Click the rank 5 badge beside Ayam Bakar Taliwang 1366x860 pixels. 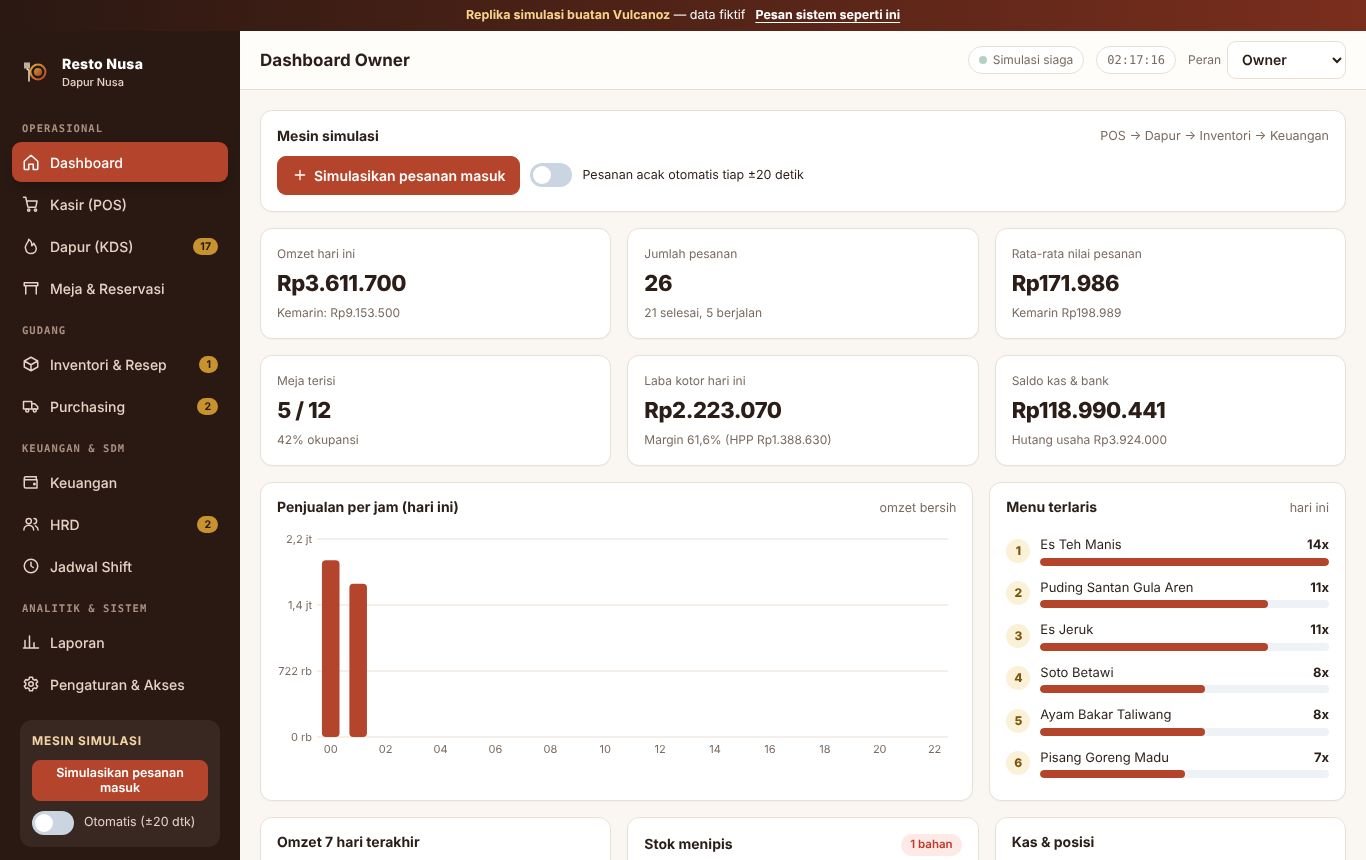coord(1018,720)
